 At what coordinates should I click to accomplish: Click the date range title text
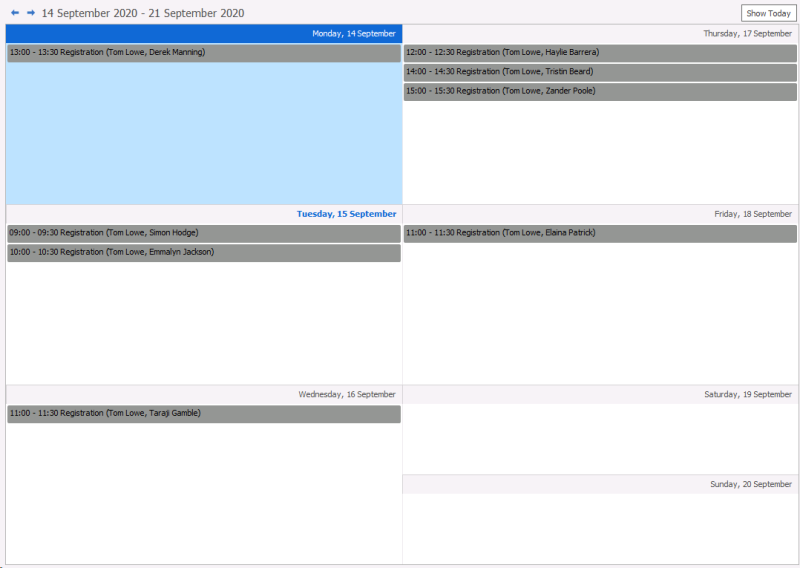tap(142, 14)
